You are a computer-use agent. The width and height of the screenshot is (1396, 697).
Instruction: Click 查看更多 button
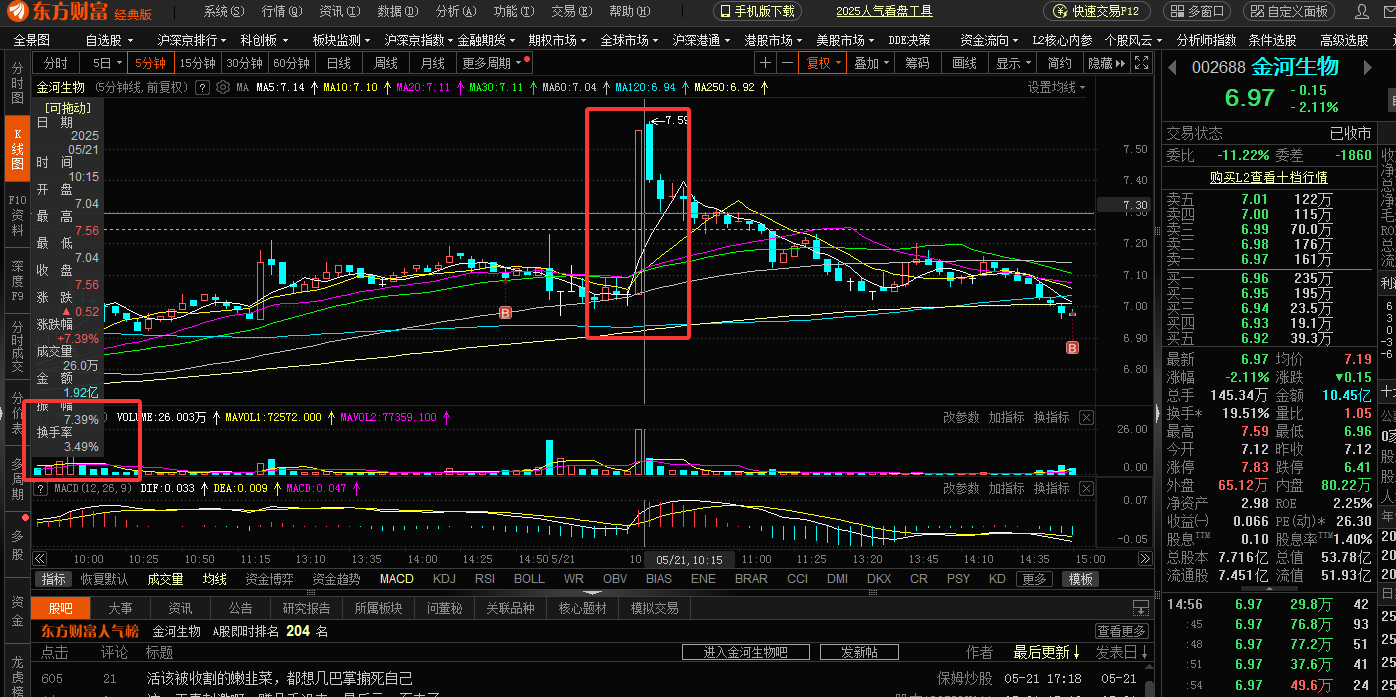(x=1121, y=631)
